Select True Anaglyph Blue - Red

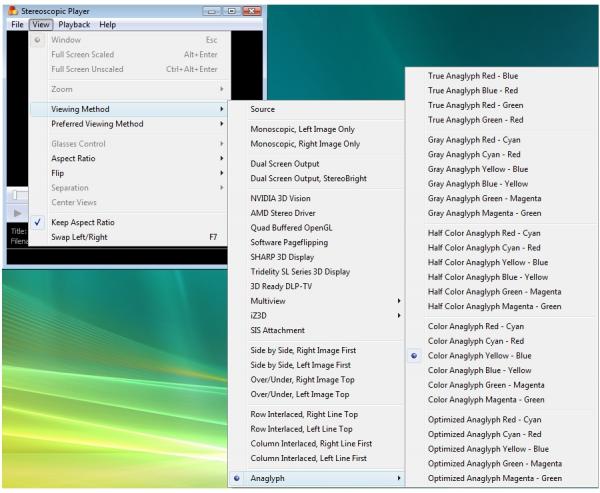[501, 90]
